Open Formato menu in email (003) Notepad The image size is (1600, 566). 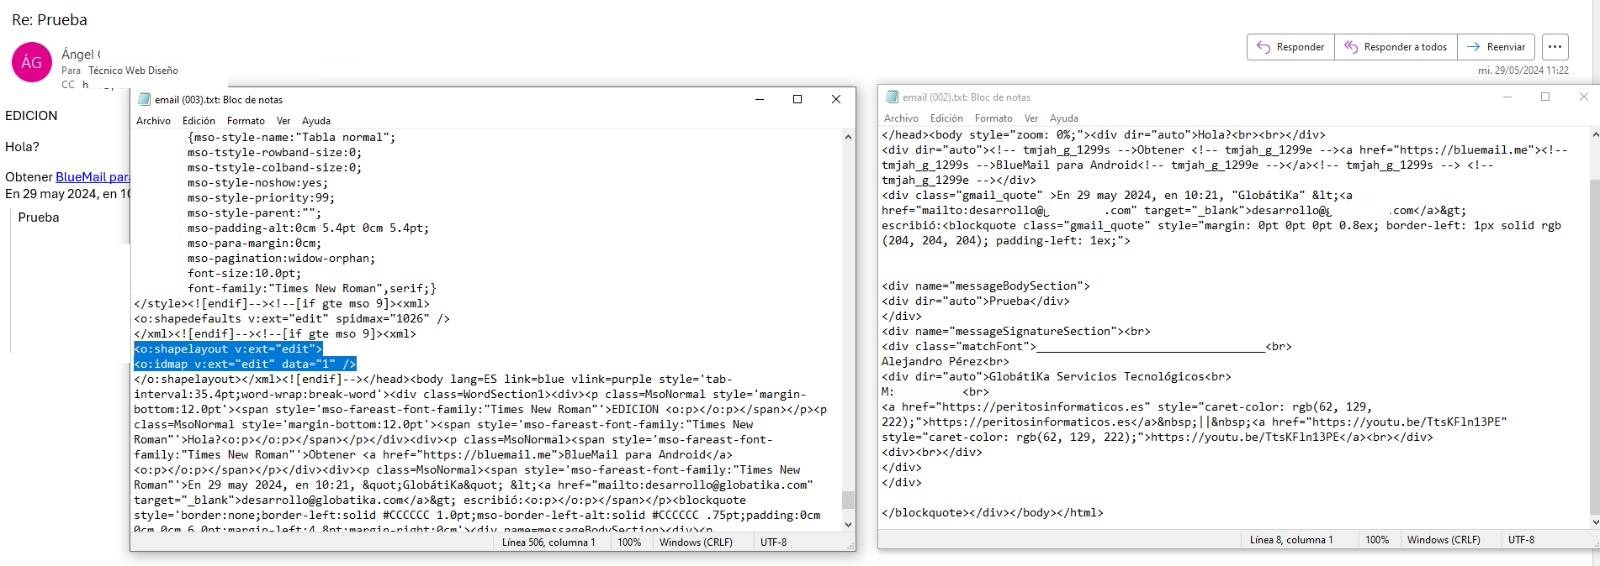pos(246,121)
